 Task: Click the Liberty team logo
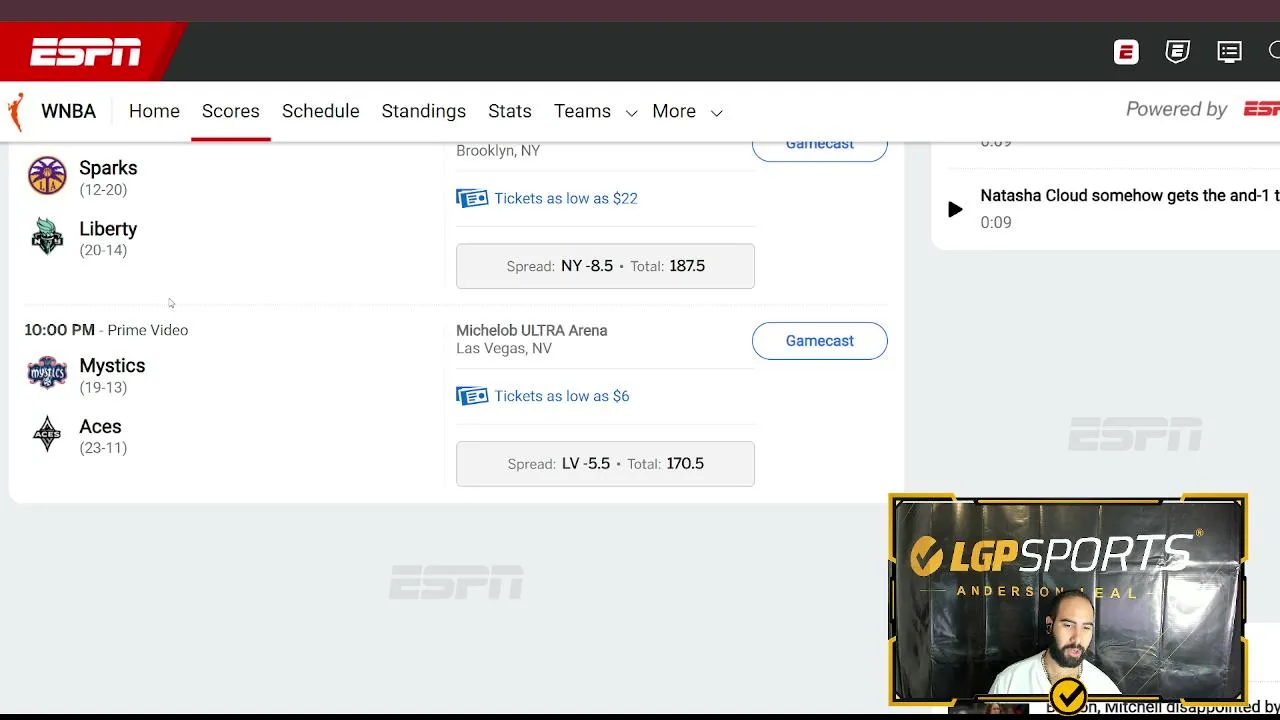pyautogui.click(x=47, y=237)
